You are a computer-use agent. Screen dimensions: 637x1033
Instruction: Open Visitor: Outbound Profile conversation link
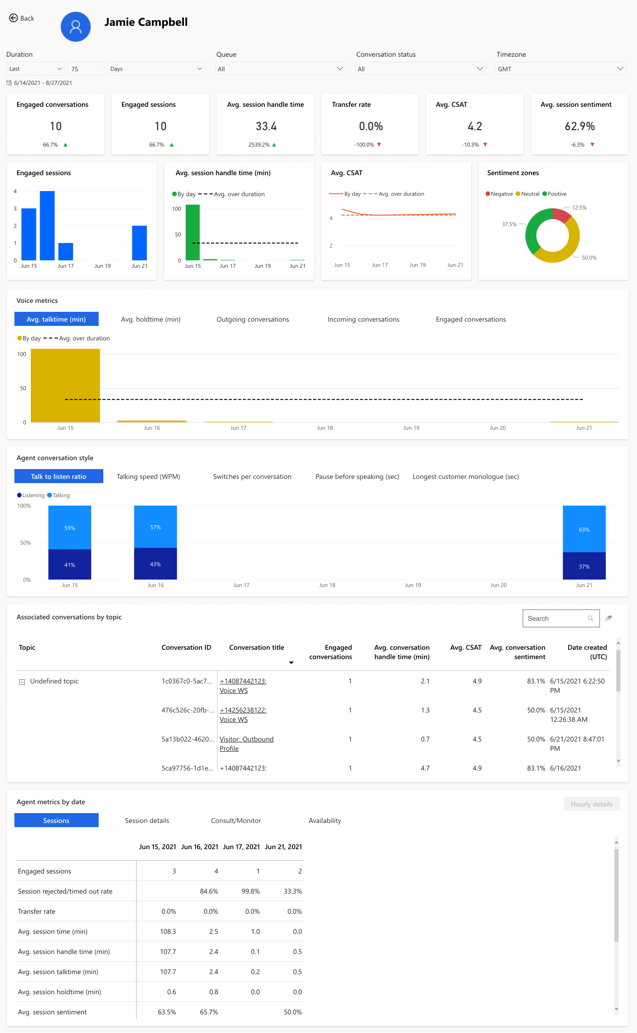(246, 744)
